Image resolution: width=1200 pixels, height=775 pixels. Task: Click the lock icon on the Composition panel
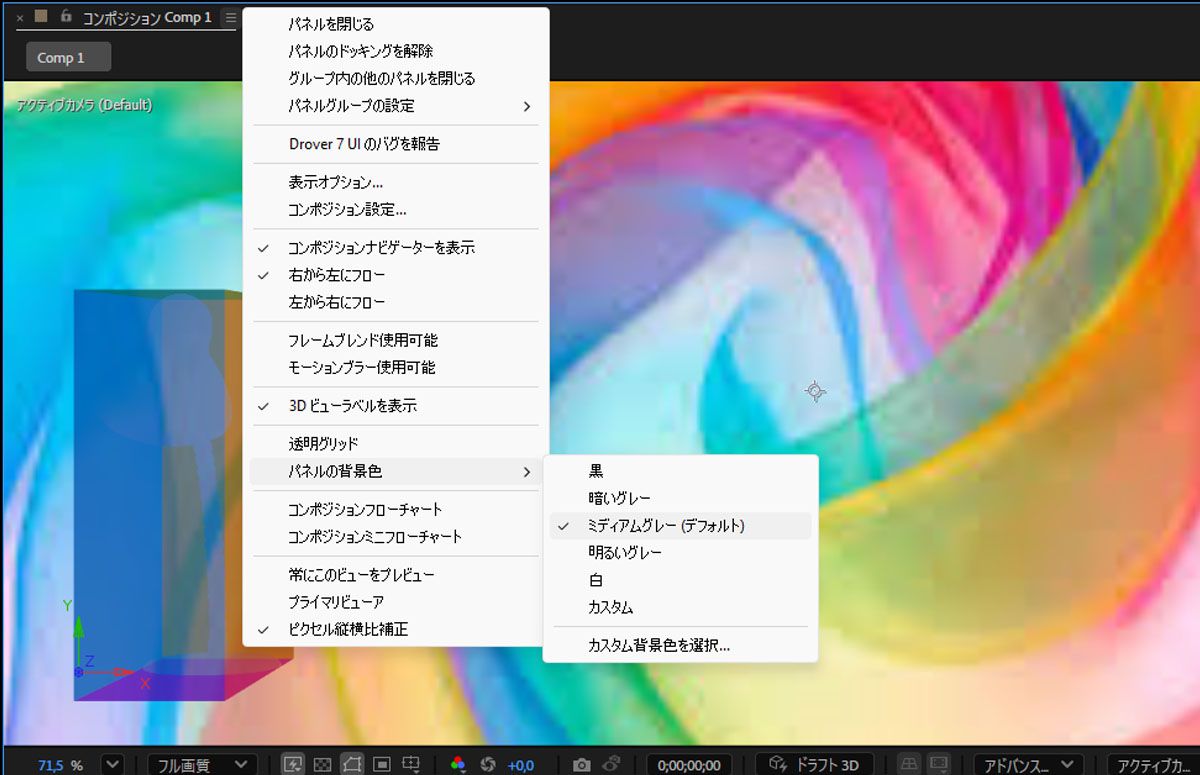(x=66, y=16)
